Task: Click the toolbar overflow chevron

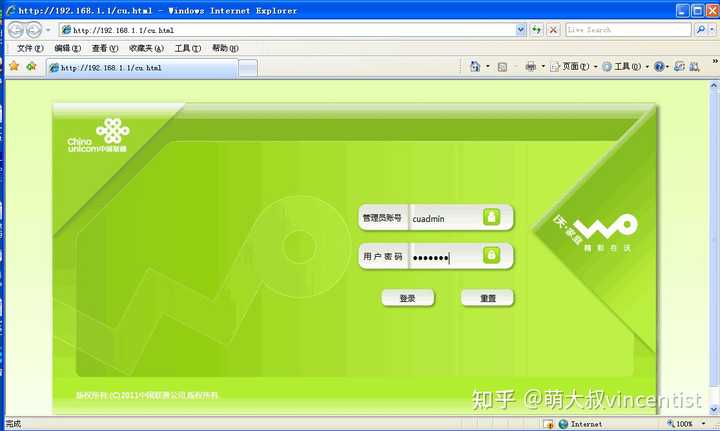Action: 714,61
